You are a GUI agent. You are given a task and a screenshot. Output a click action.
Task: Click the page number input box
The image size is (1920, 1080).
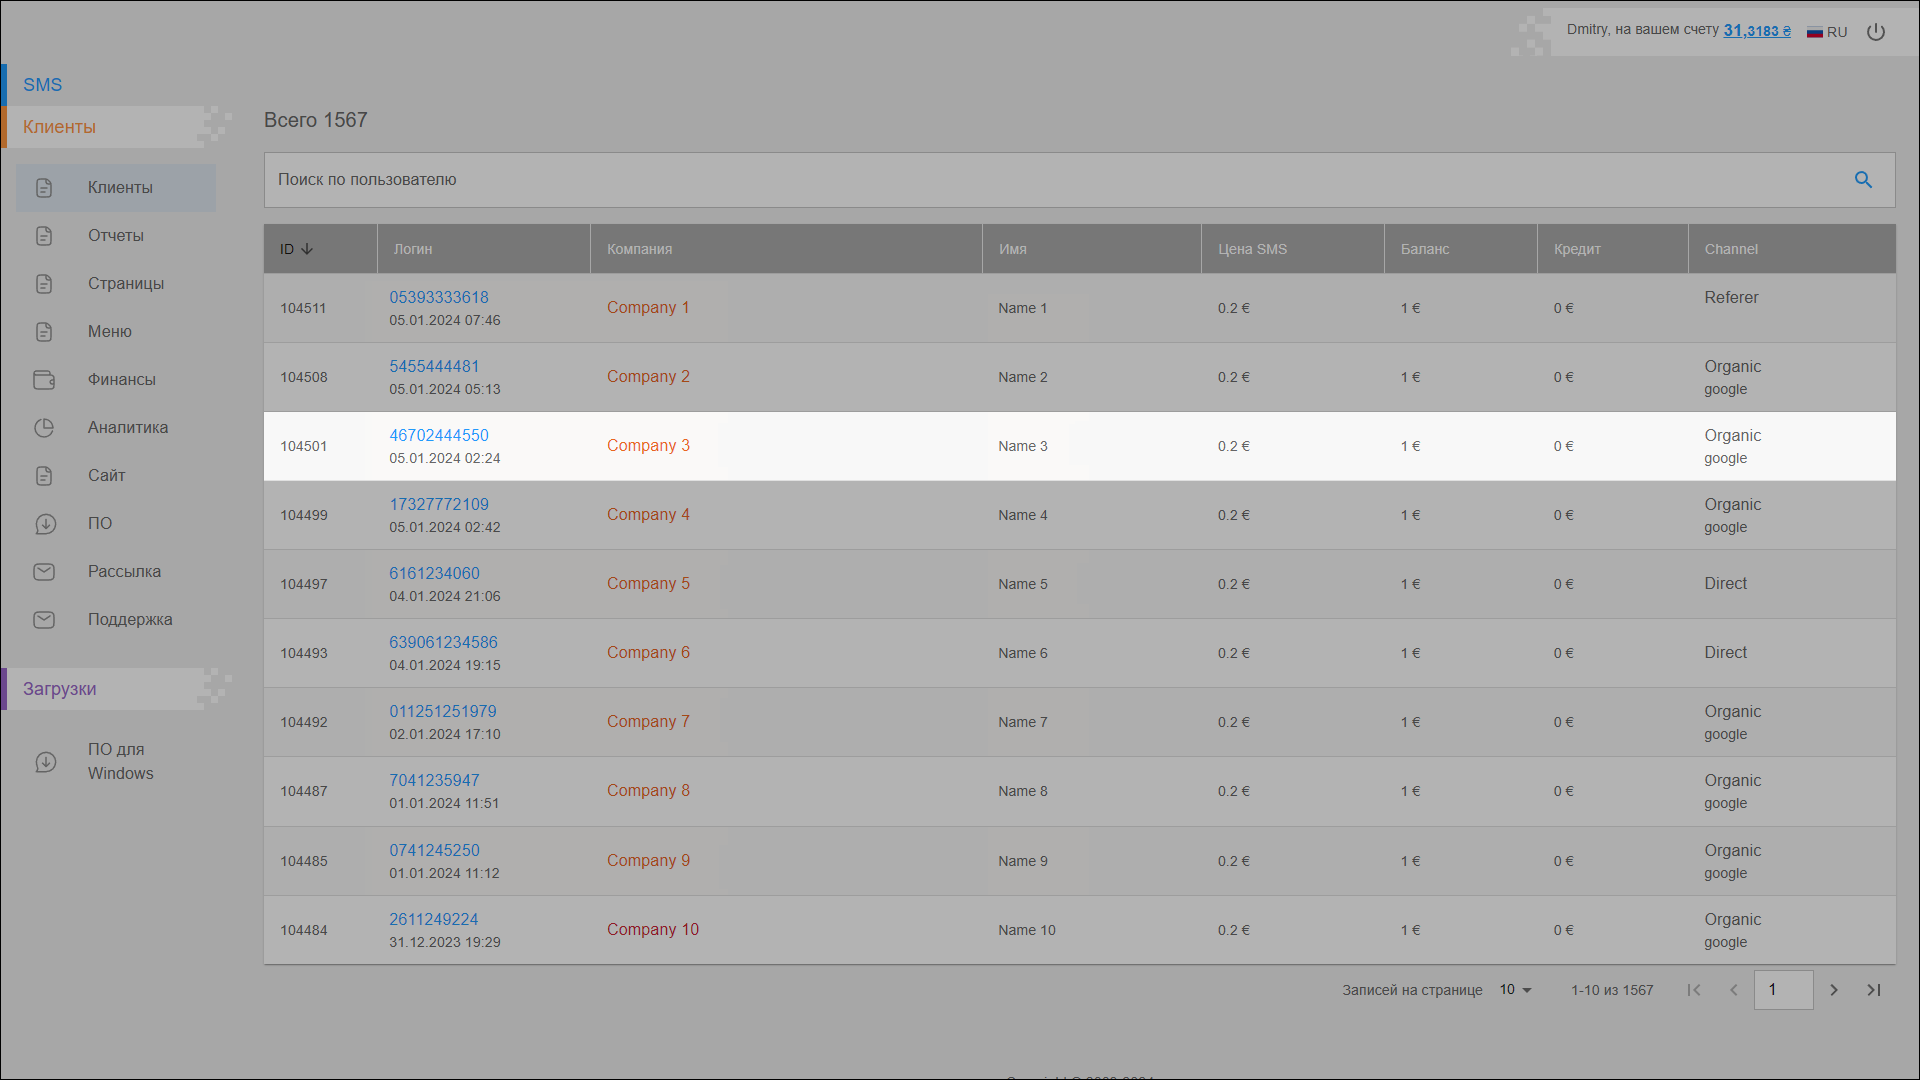pos(1783,990)
